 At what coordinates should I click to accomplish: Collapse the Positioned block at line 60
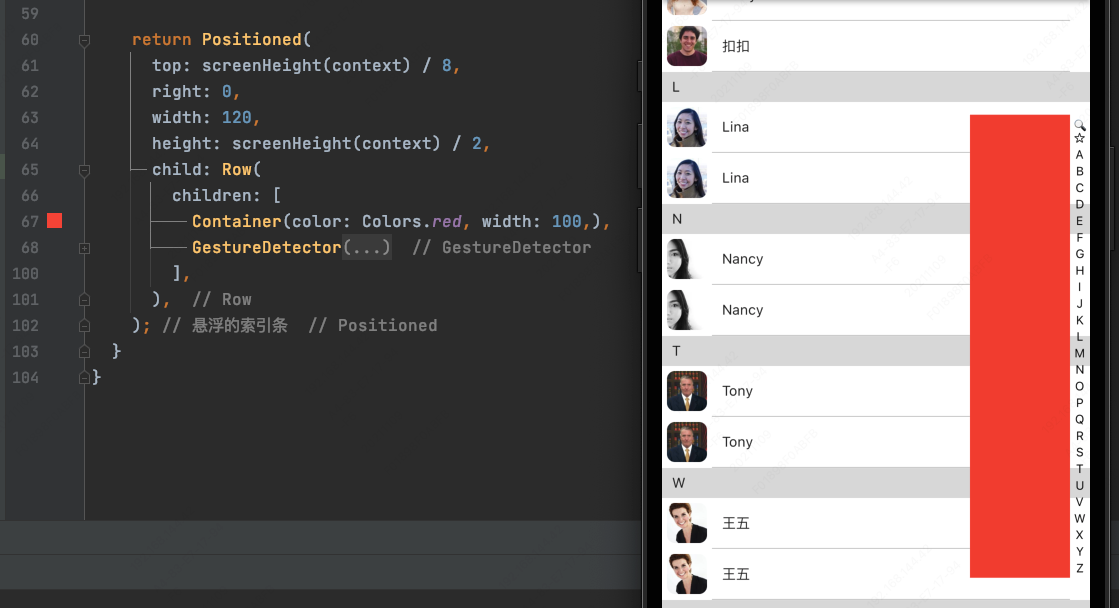[84, 40]
